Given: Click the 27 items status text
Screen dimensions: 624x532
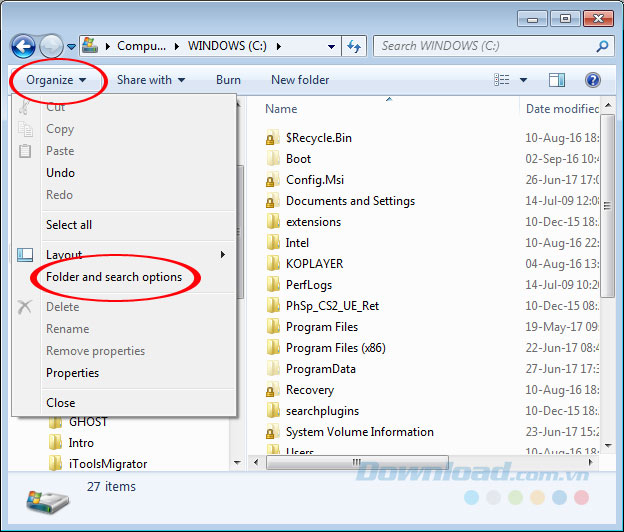Looking at the screenshot, I should (111, 487).
